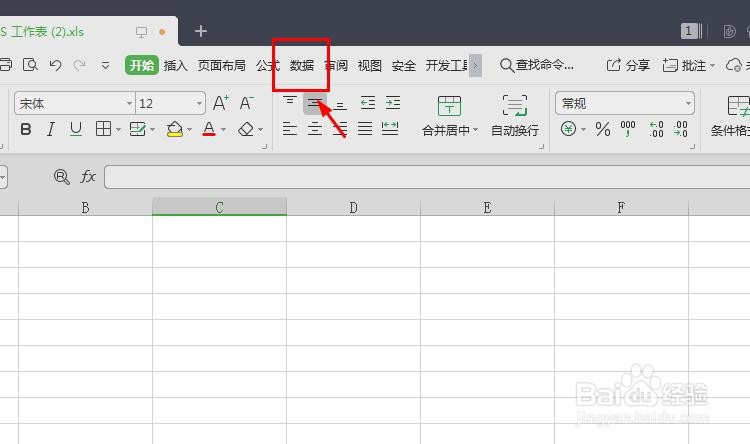This screenshot has height=444, width=750.
Task: Click the 查找命令 search box
Action: tap(537, 65)
